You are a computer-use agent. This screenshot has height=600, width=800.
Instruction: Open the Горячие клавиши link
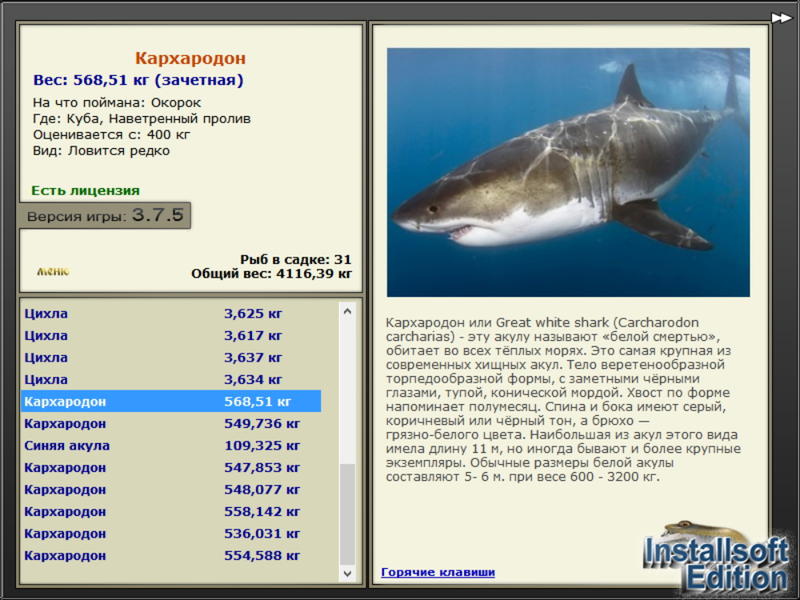(438, 572)
